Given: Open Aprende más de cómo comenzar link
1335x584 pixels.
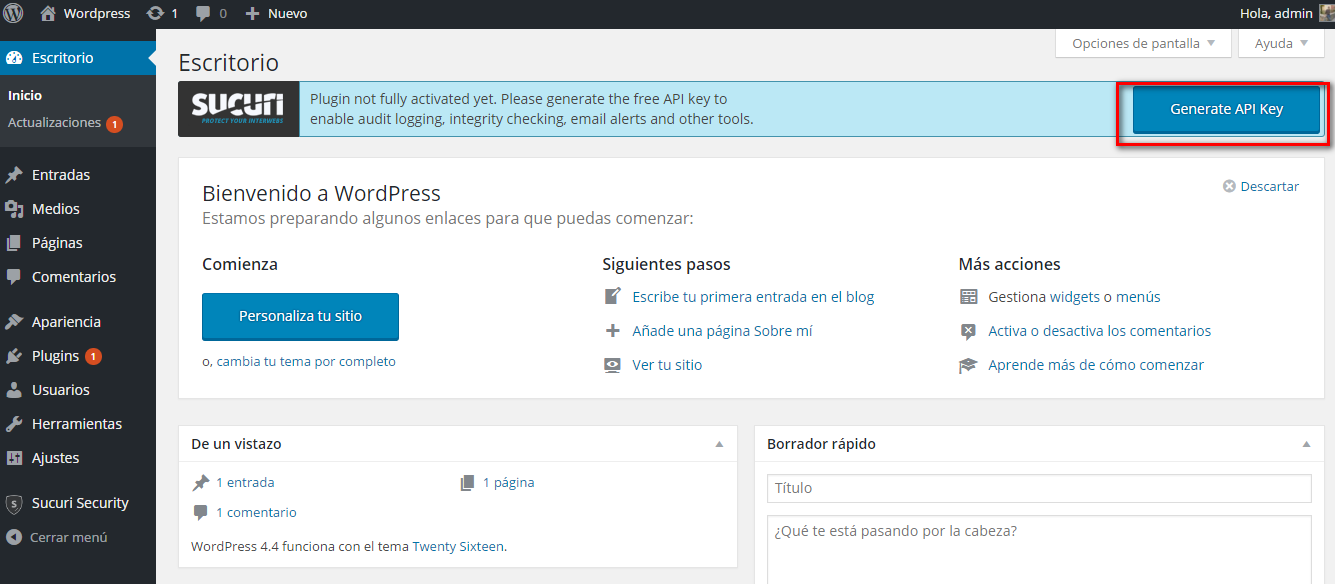Looking at the screenshot, I should click(x=1096, y=365).
